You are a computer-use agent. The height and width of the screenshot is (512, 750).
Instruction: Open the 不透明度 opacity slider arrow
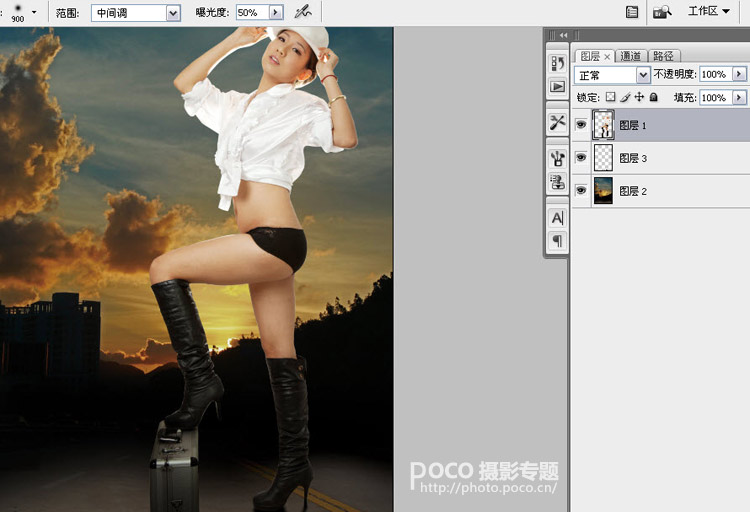(x=739, y=74)
